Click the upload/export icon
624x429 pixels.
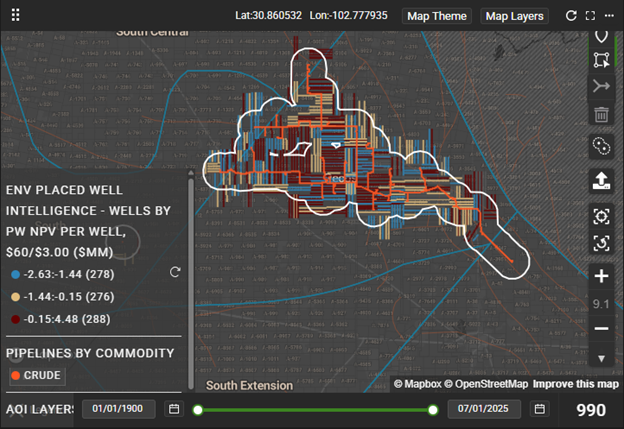click(x=602, y=181)
